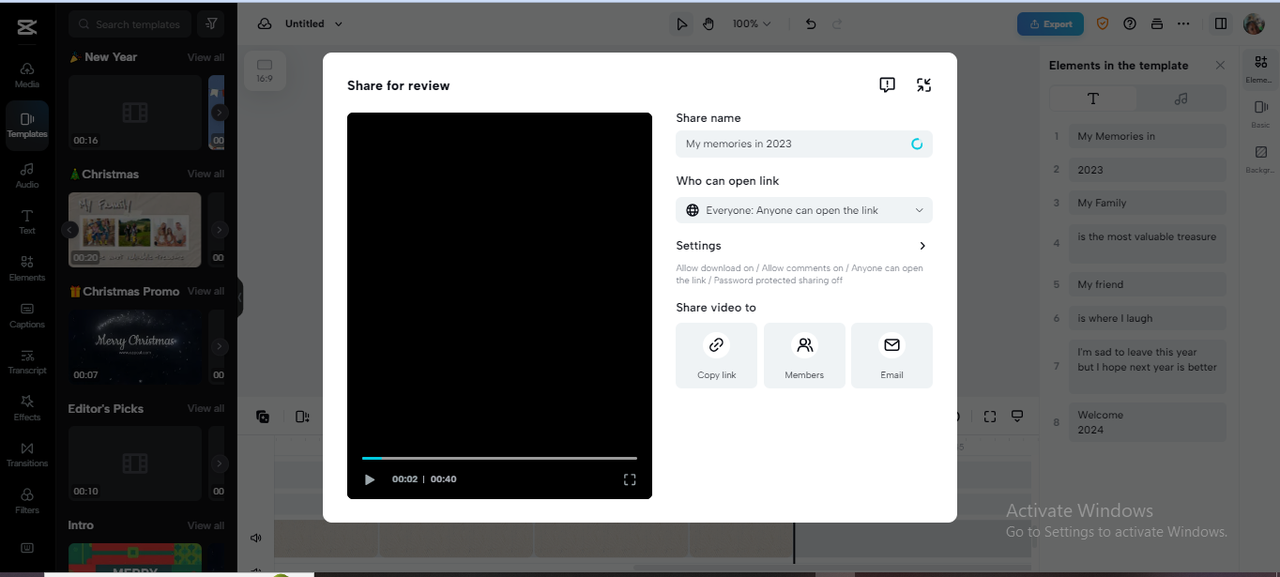Open the Media panel

27,75
